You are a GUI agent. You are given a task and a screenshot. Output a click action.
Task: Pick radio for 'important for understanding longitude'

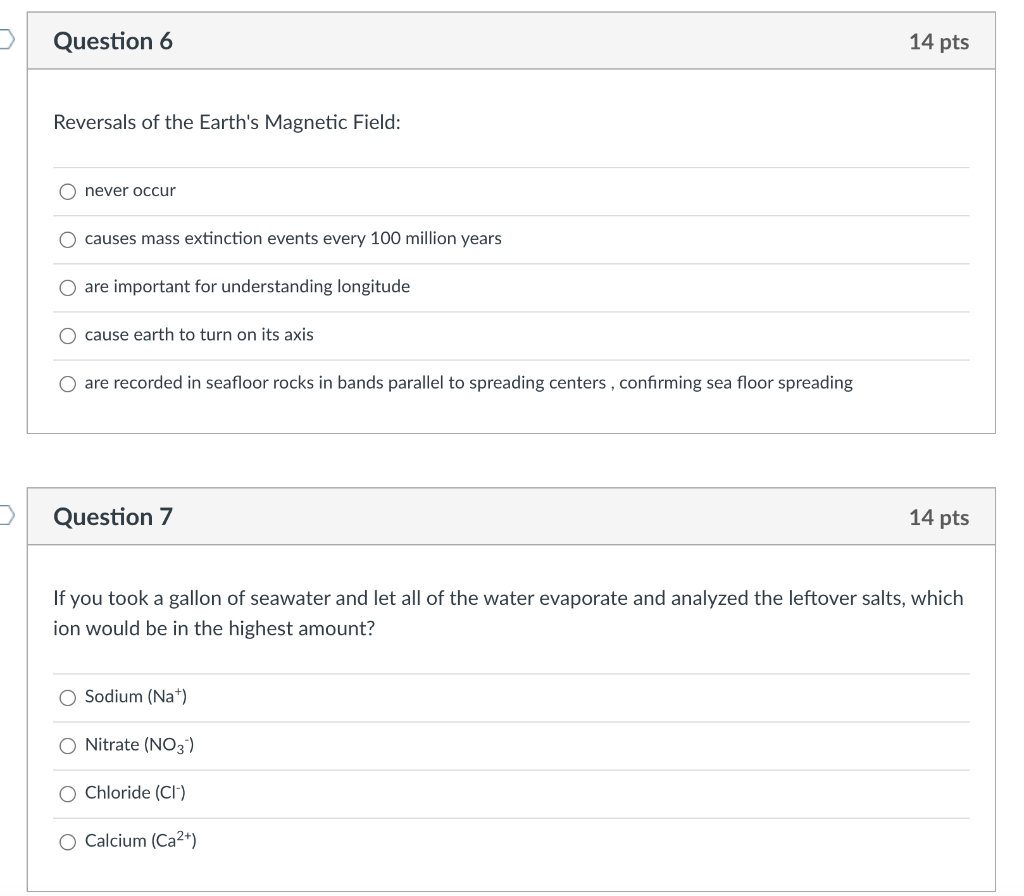tap(67, 287)
